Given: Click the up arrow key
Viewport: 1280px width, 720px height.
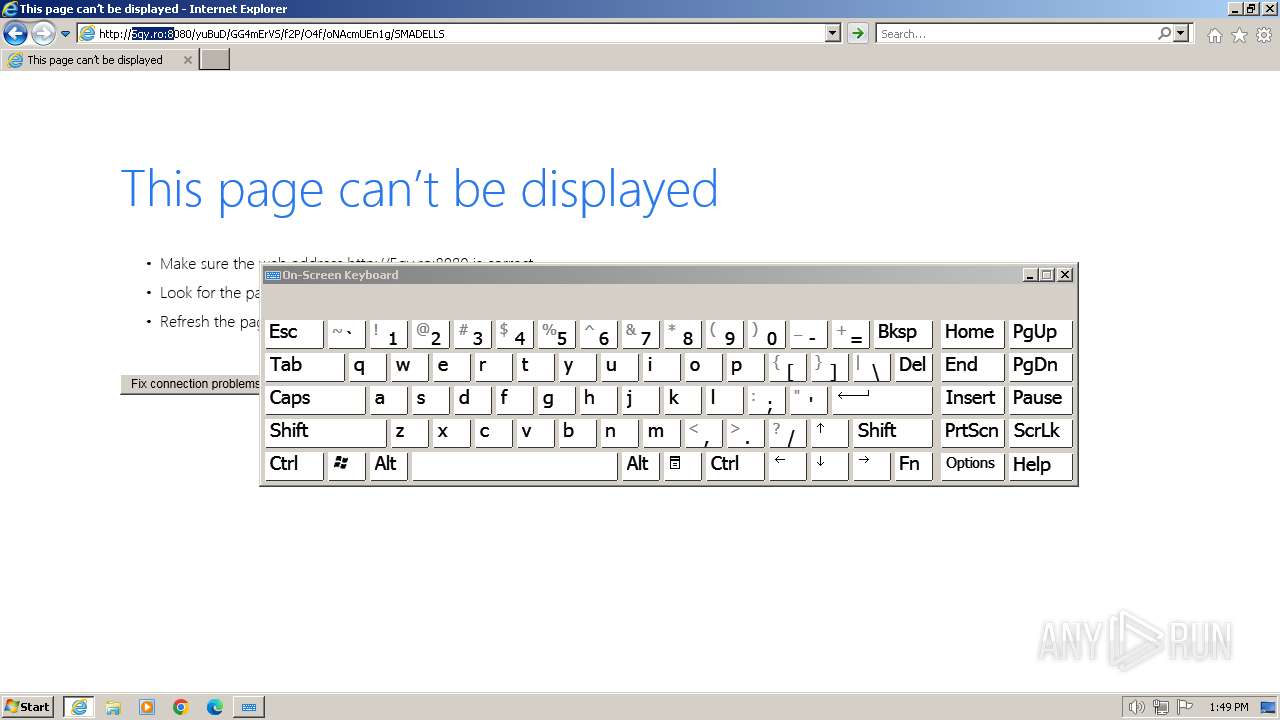Looking at the screenshot, I should [x=829, y=432].
